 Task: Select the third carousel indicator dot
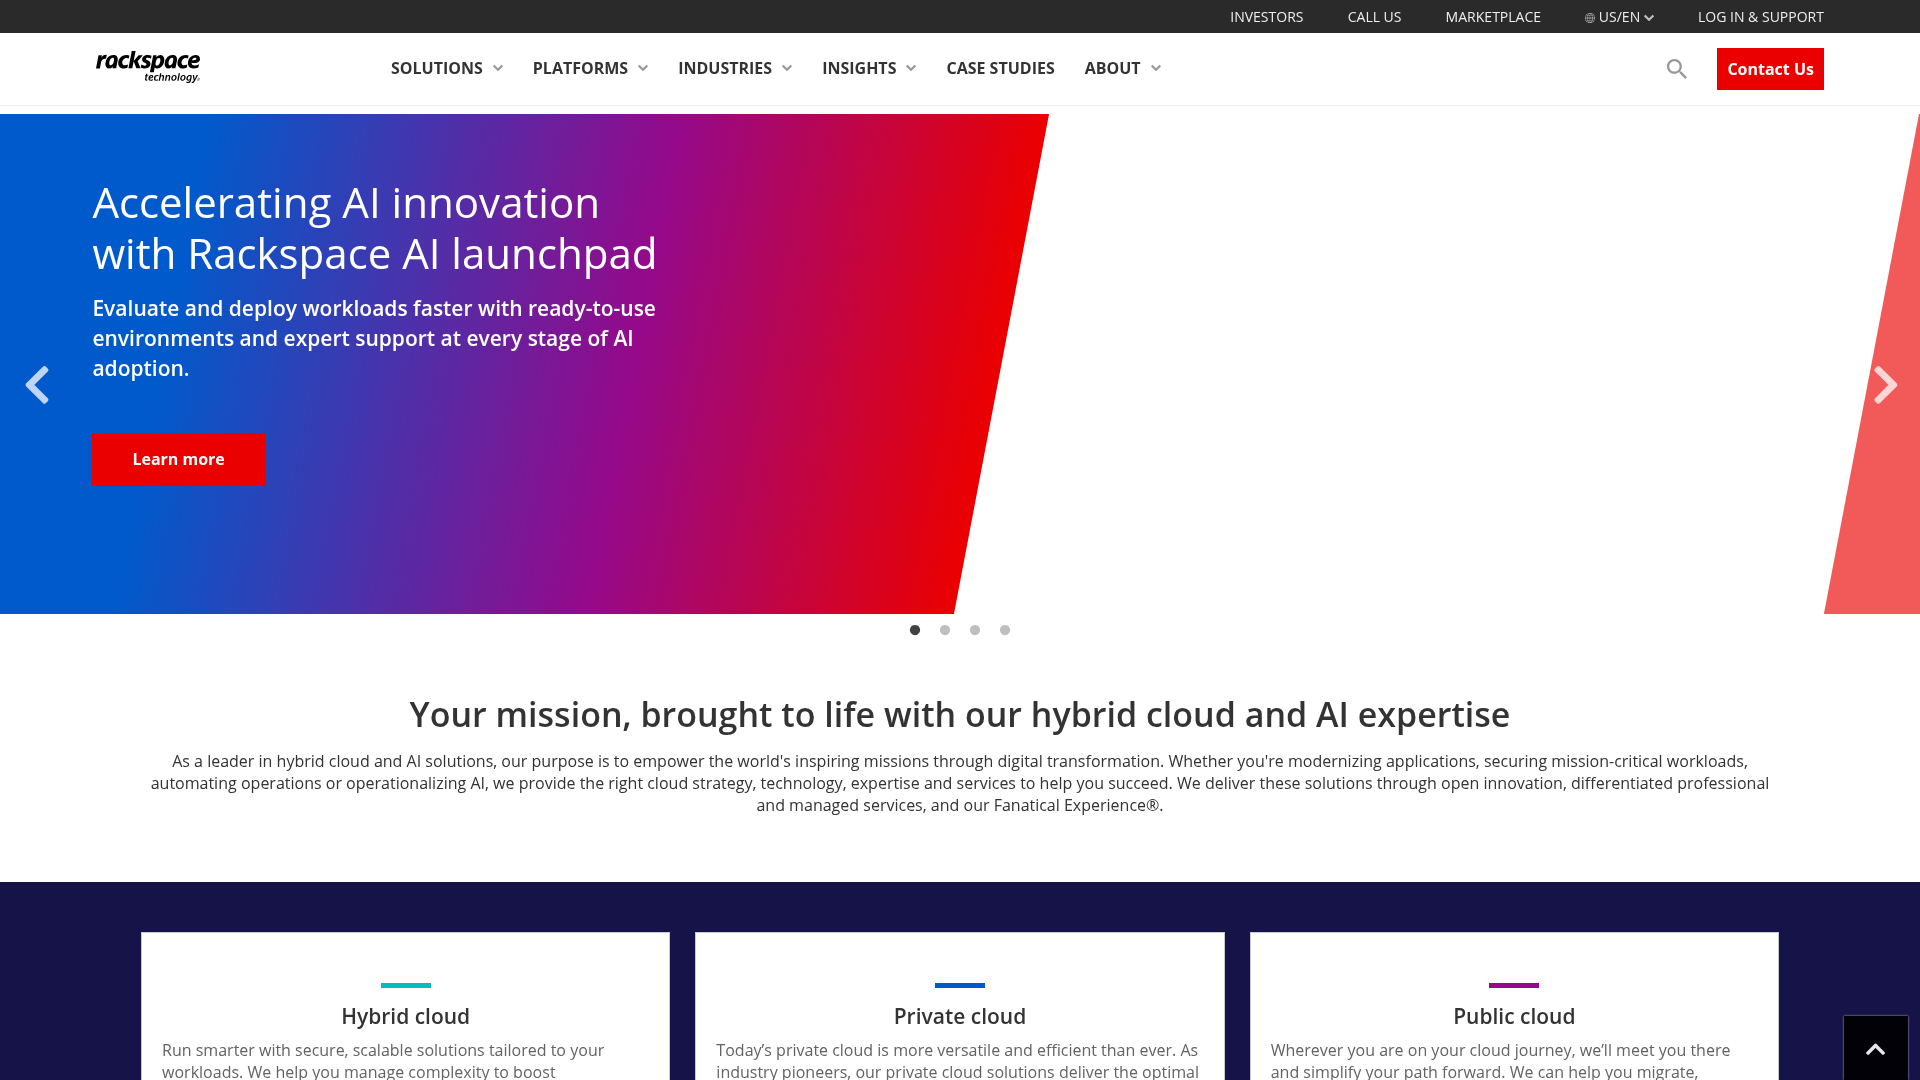[x=975, y=630]
